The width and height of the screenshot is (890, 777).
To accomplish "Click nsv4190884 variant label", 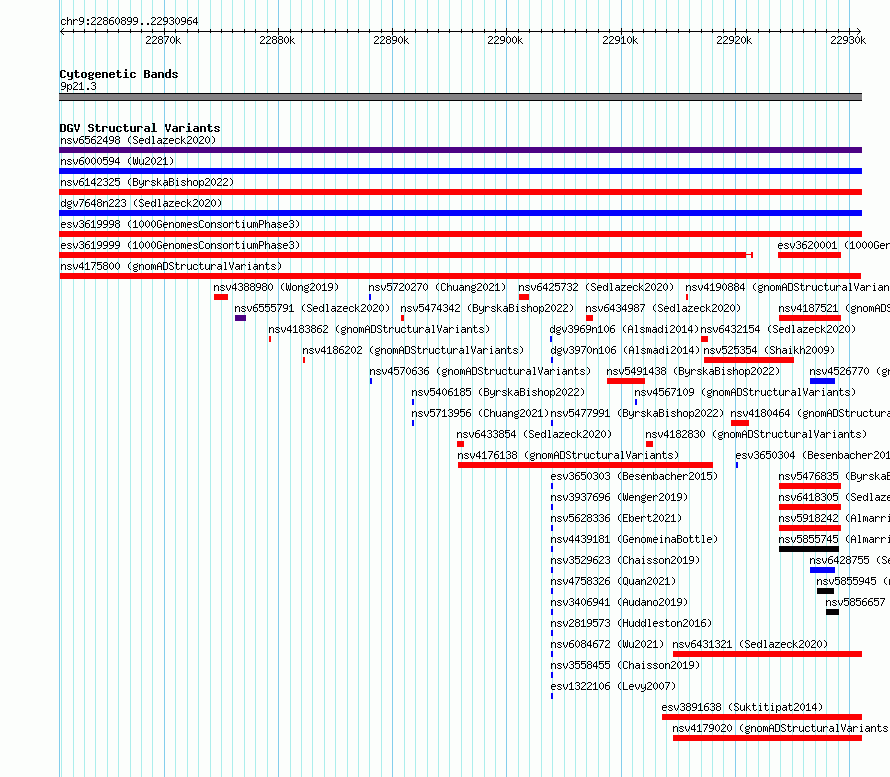I will [787, 287].
